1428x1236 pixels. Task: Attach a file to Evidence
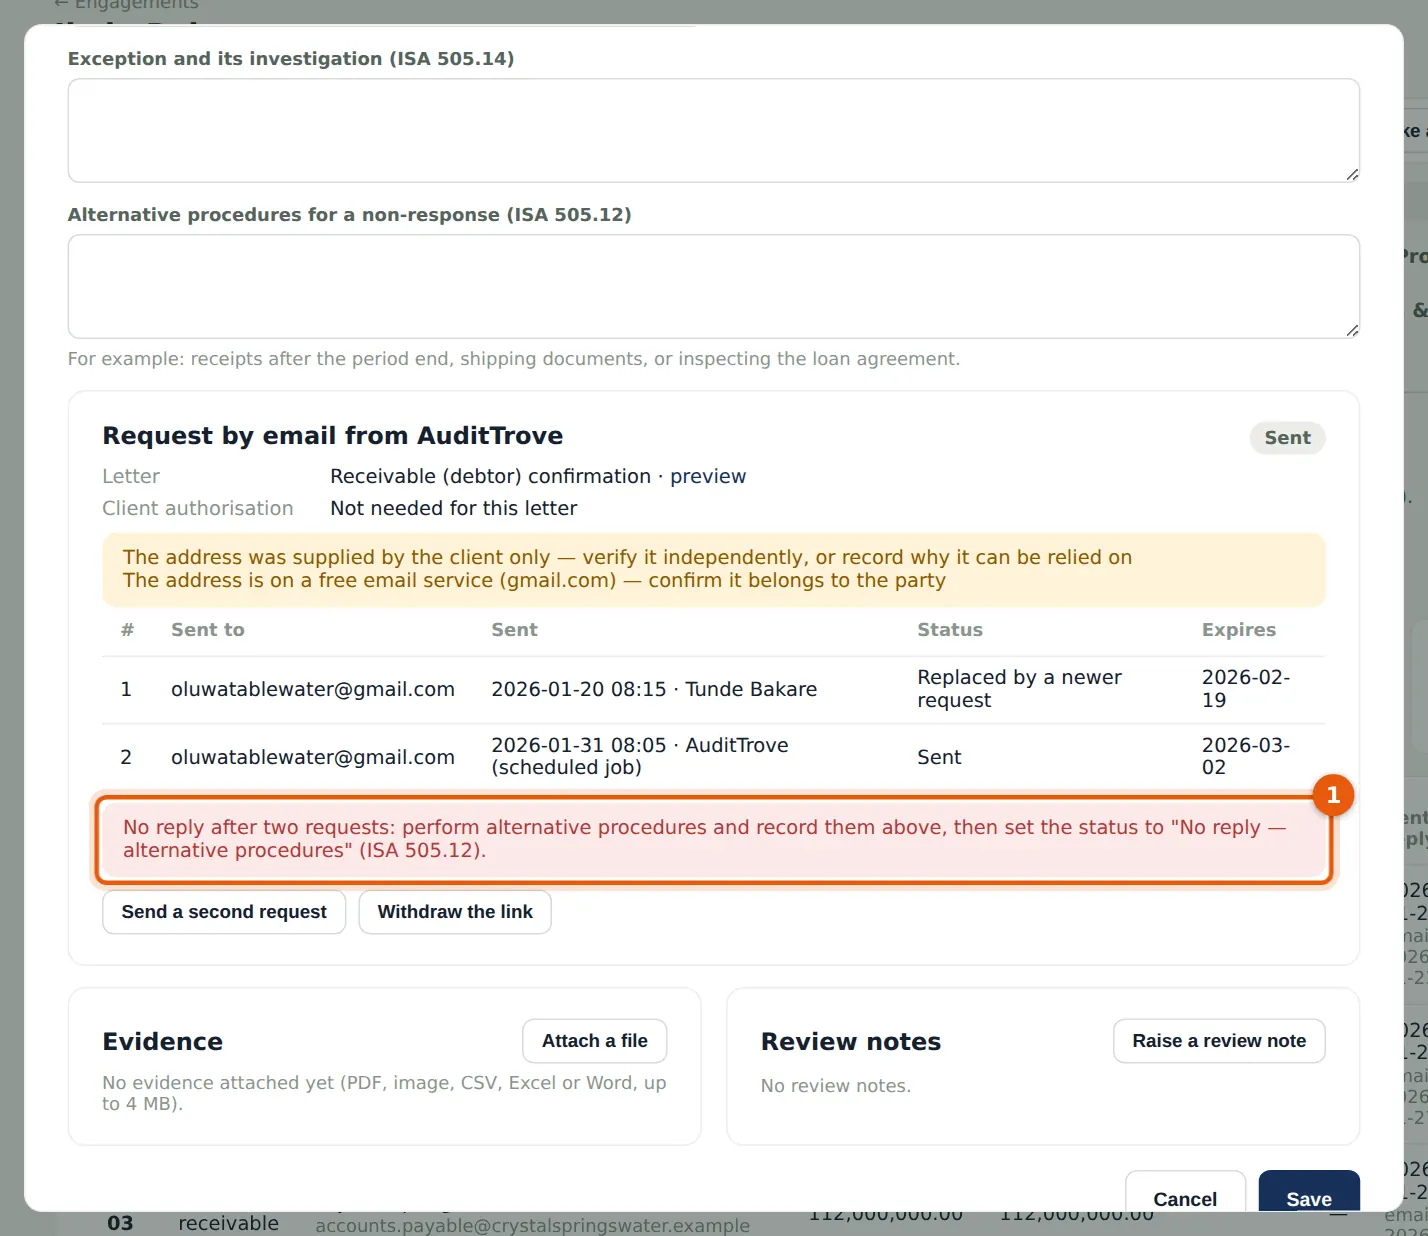click(595, 1041)
